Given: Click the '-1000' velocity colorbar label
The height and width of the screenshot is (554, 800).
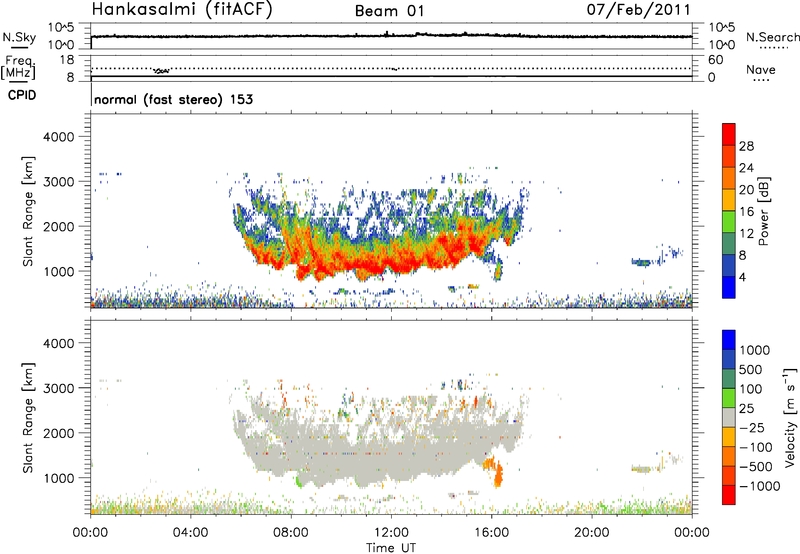Looking at the screenshot, I should coord(760,486).
